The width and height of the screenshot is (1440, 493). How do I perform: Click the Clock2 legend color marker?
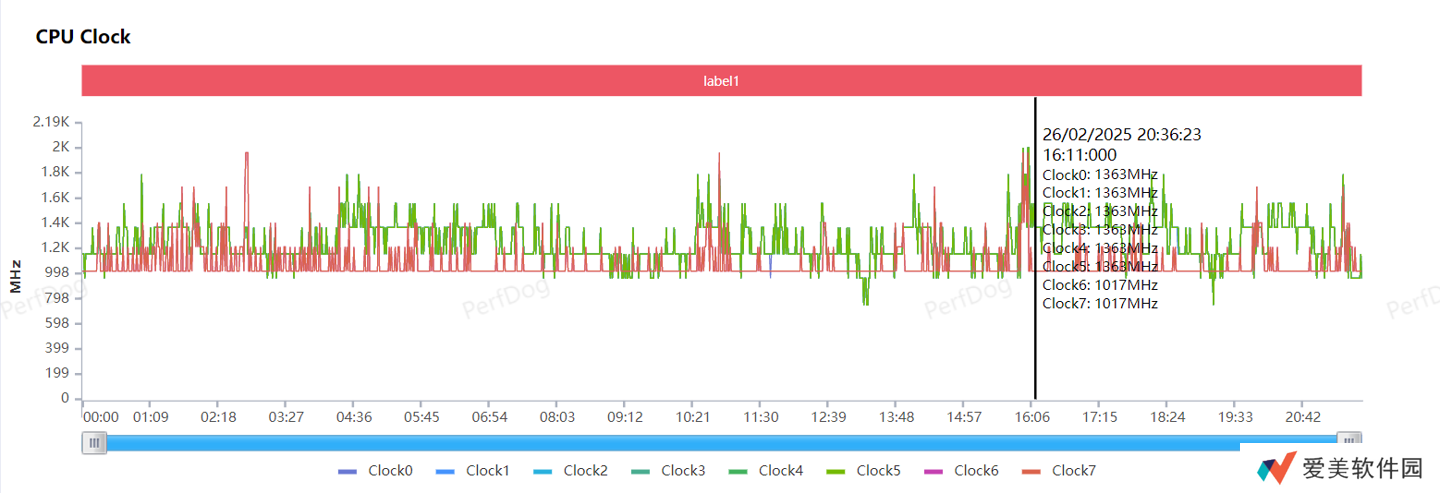[542, 471]
